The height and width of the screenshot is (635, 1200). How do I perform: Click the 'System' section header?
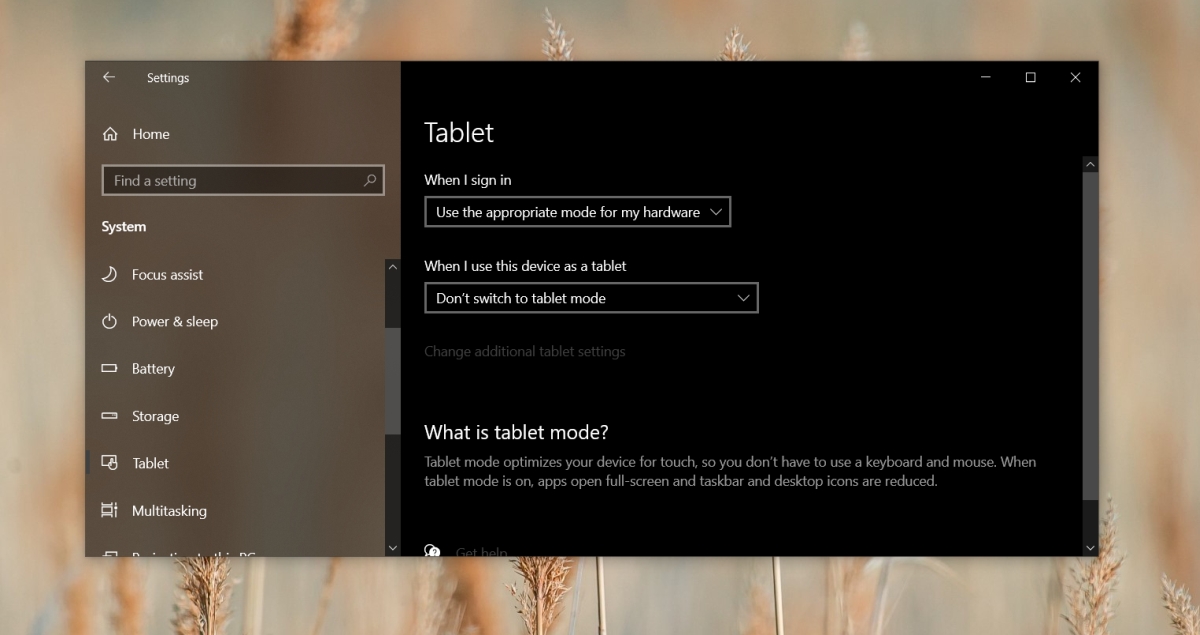point(124,227)
